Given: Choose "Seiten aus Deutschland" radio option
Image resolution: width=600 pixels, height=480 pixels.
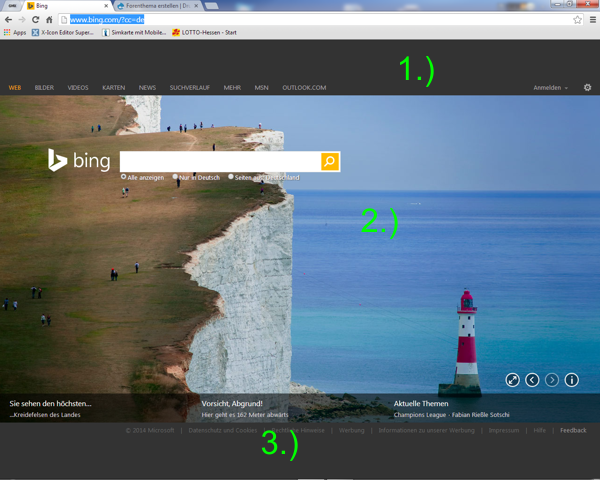Looking at the screenshot, I should [x=231, y=177].
